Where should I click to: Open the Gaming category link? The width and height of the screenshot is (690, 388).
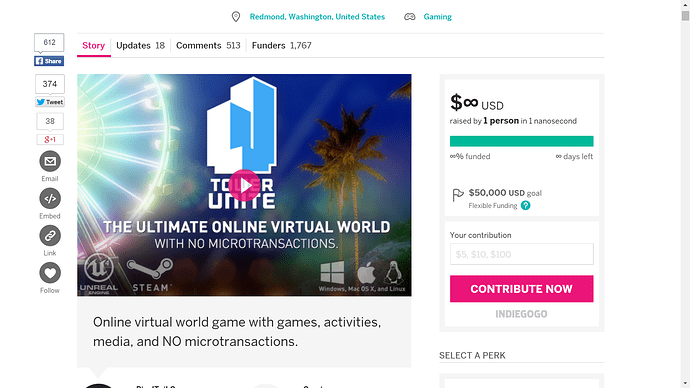pyautogui.click(x=437, y=17)
